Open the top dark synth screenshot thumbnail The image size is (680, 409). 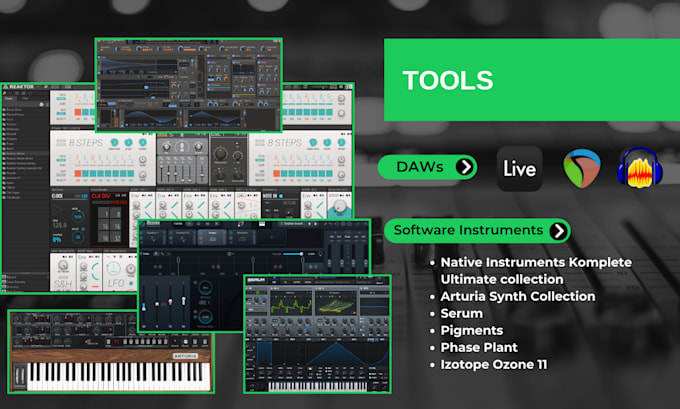click(189, 85)
